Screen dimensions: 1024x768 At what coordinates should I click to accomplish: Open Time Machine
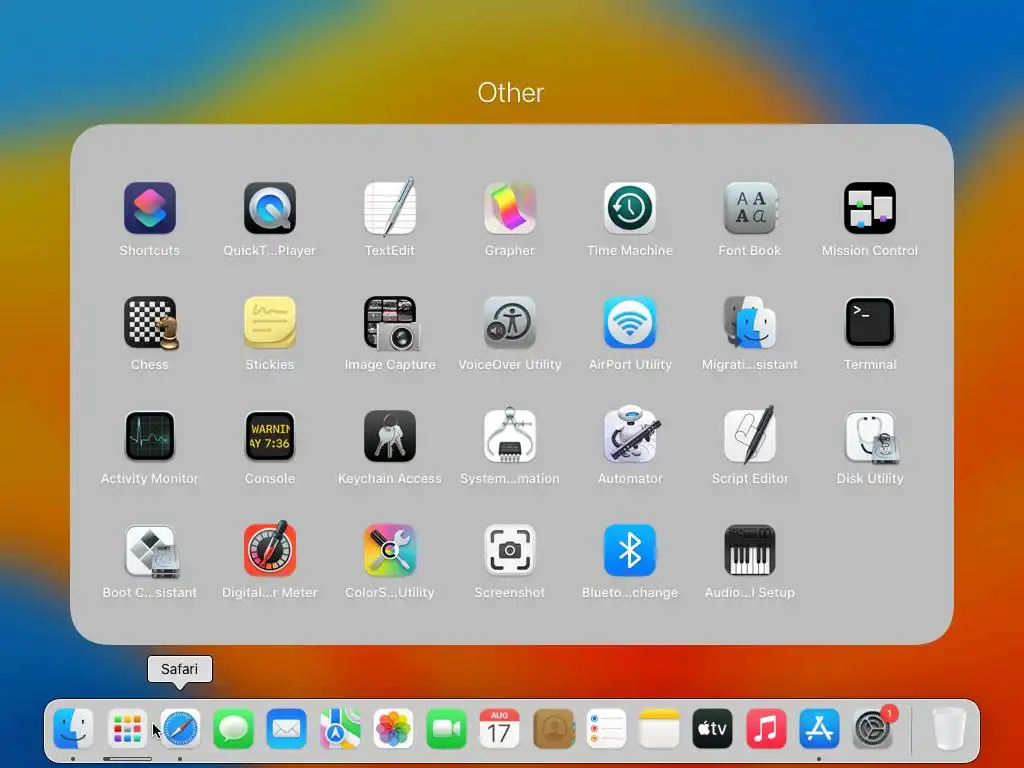coord(630,208)
